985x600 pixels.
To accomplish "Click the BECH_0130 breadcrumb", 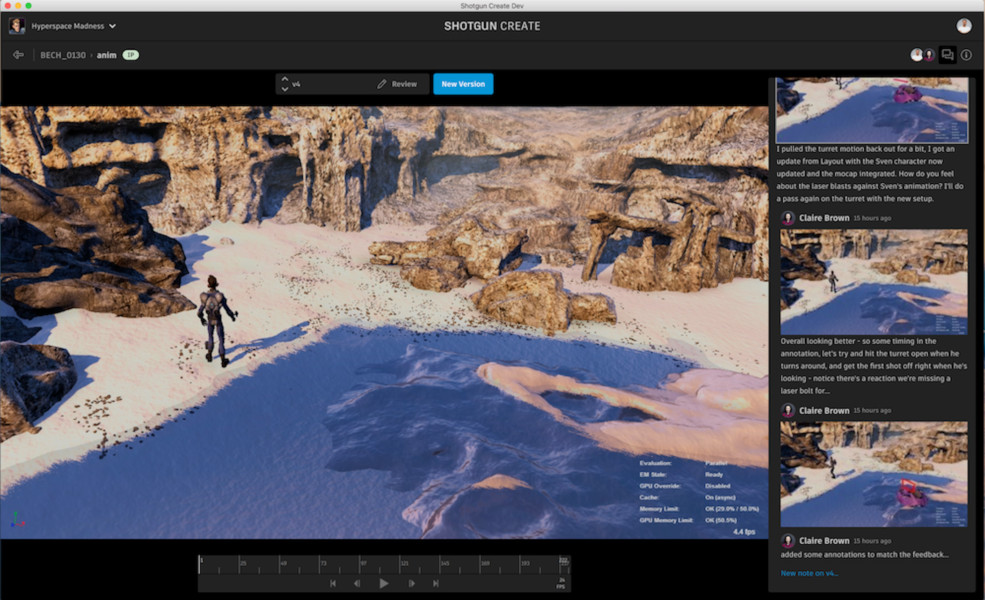I will point(63,55).
